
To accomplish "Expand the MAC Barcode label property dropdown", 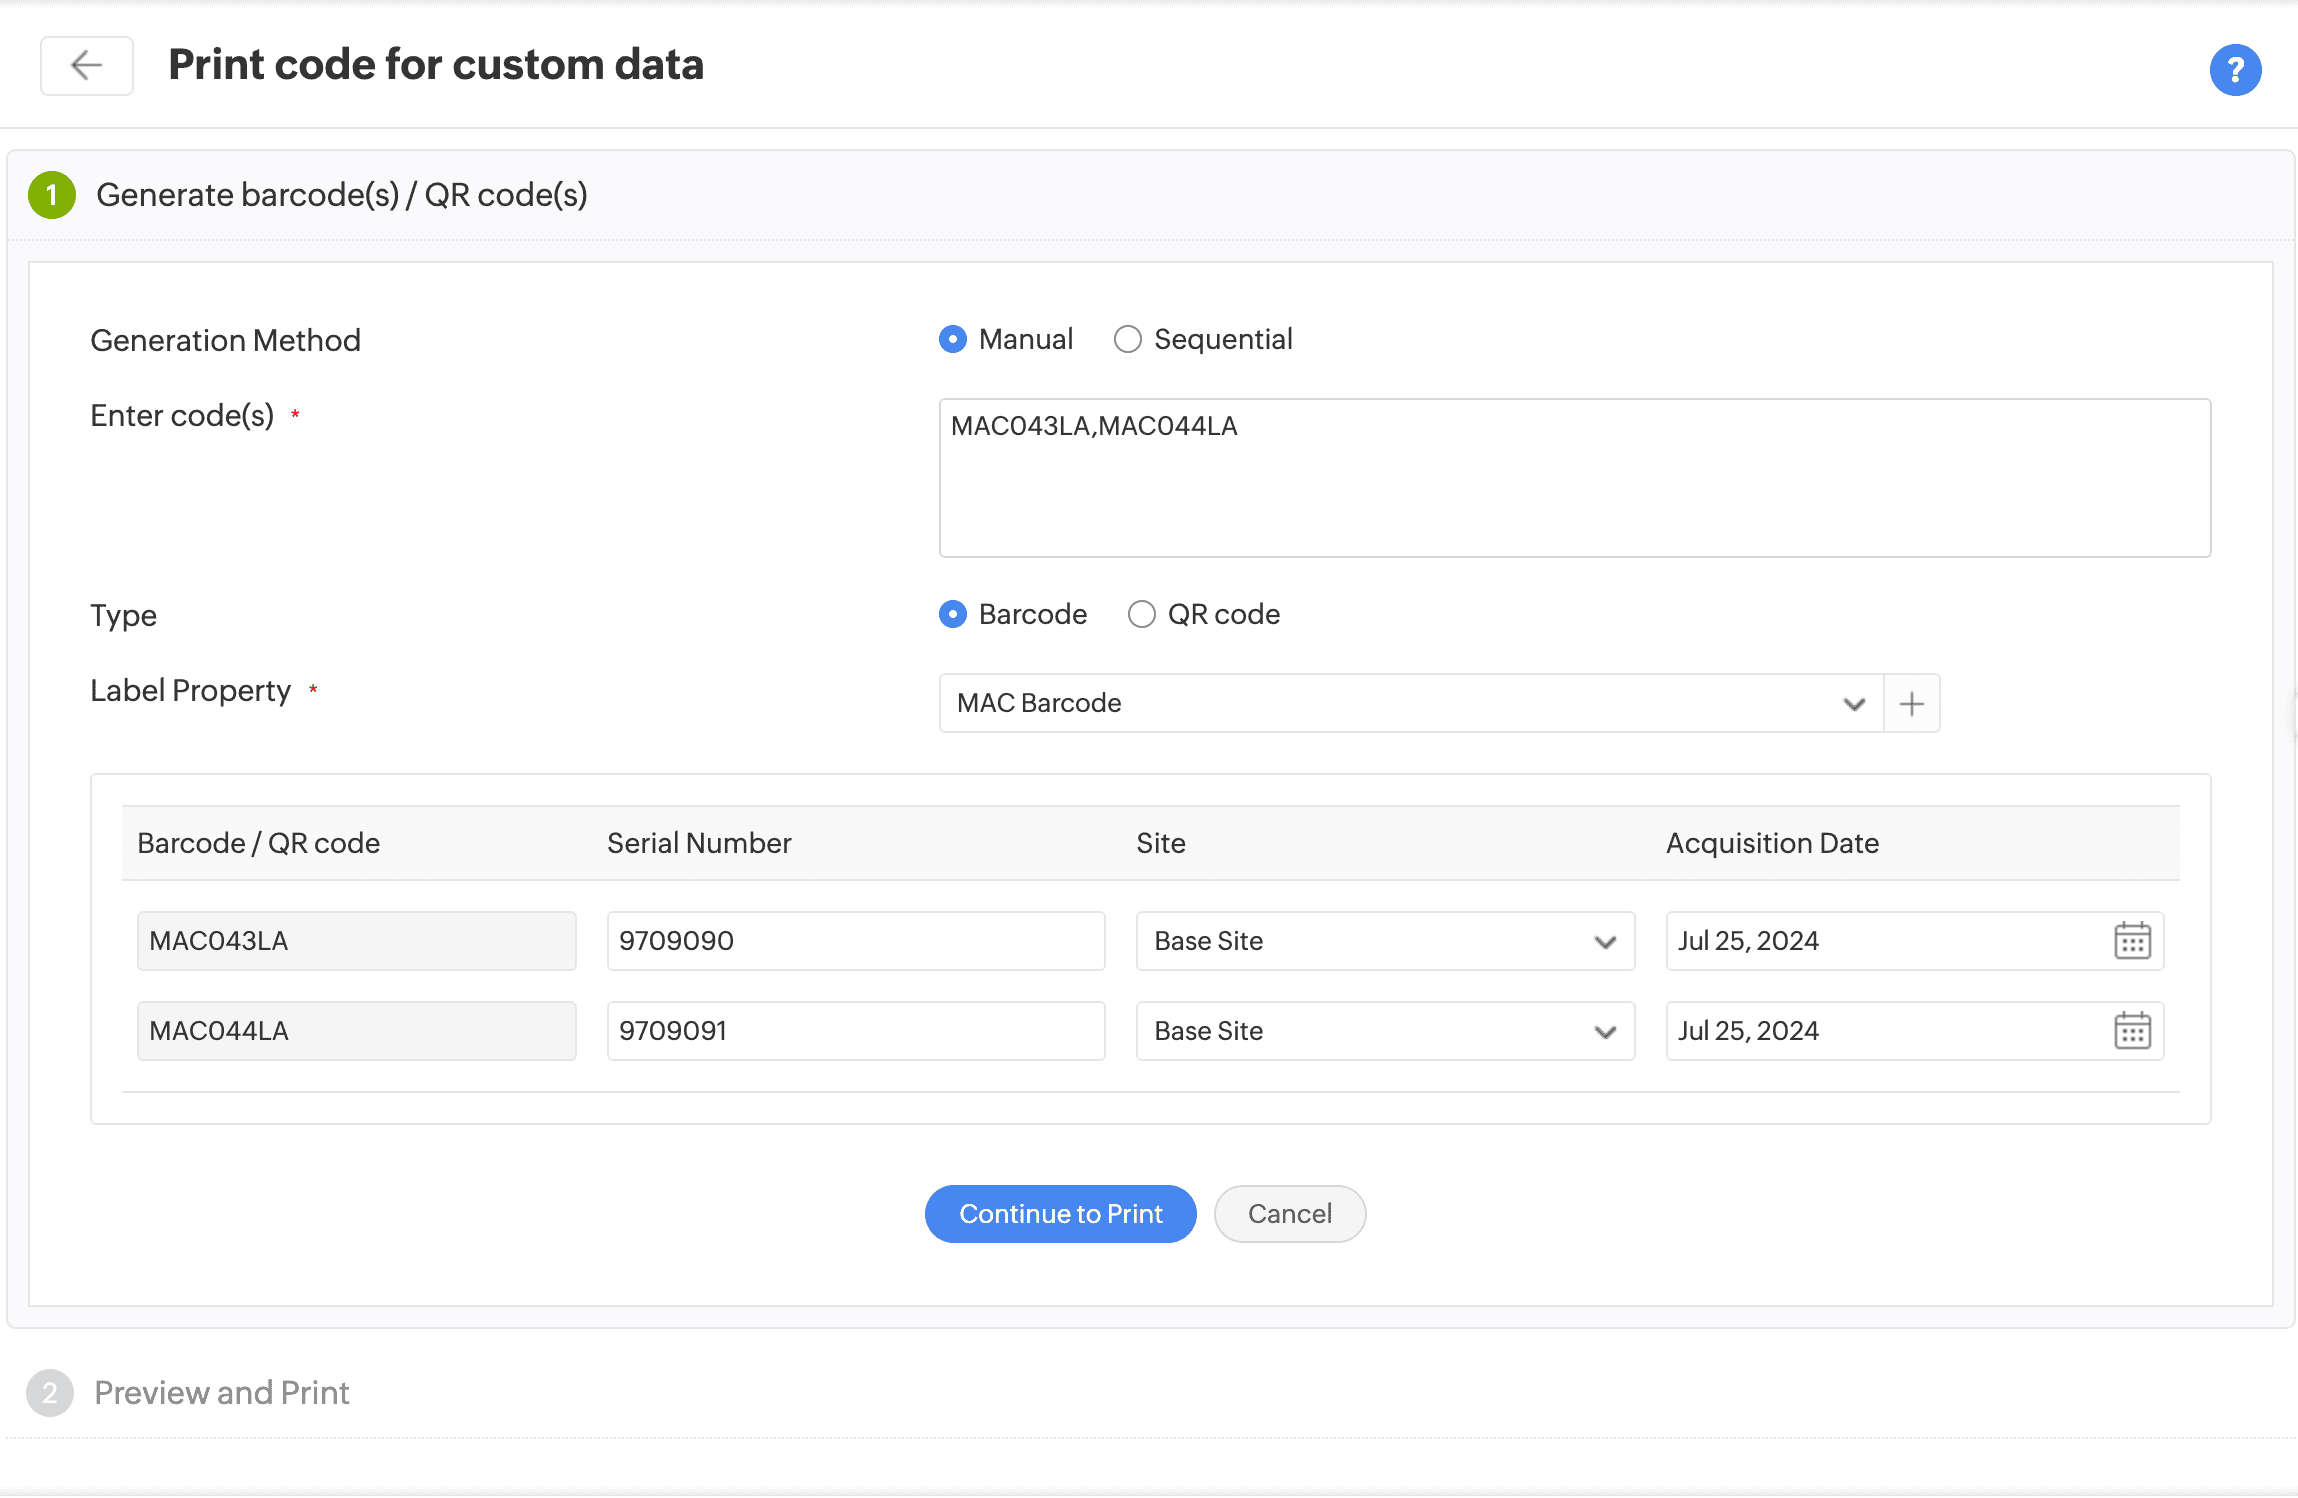I will coord(1410,704).
